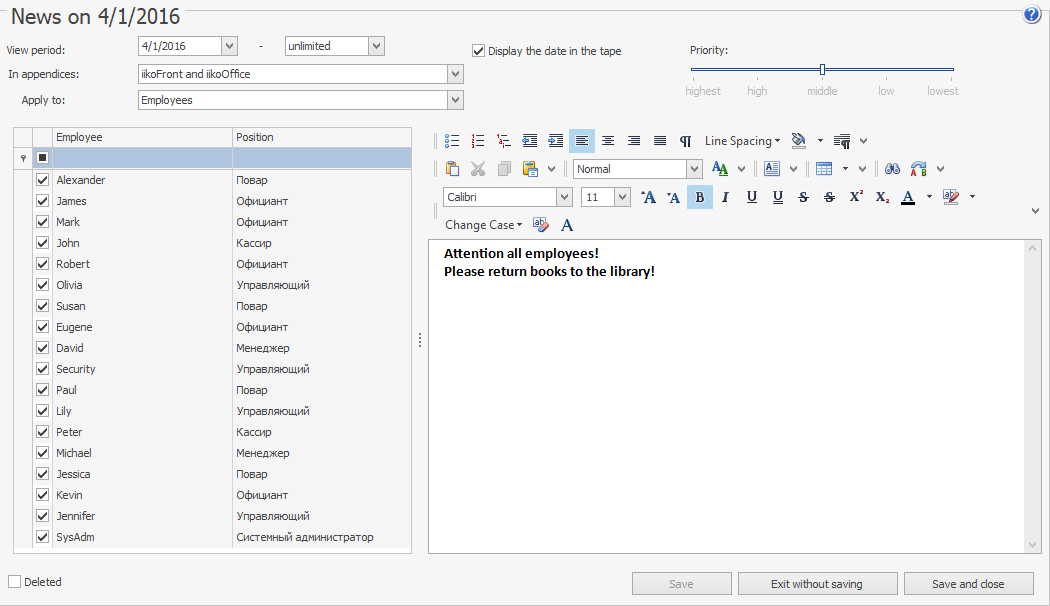Open the Apply to Employees dropdown

(456, 100)
